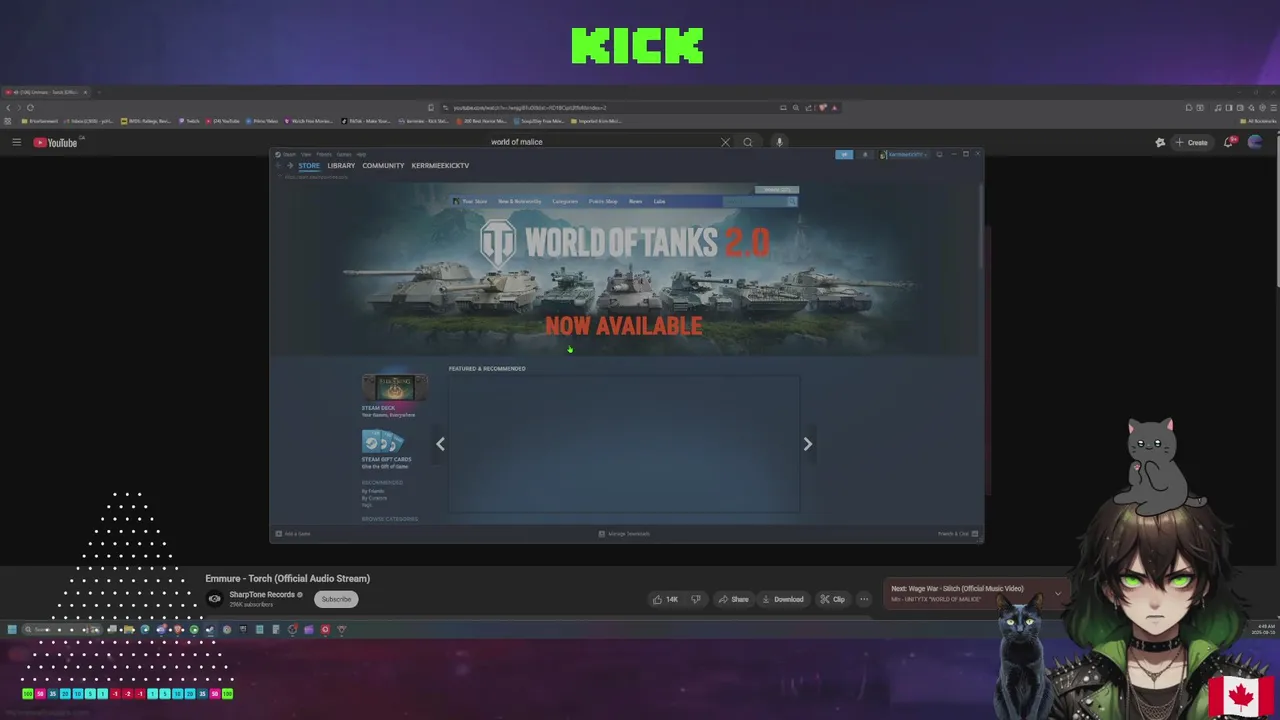
Task: Open Manage Downloads in Steam footer
Action: [624, 534]
